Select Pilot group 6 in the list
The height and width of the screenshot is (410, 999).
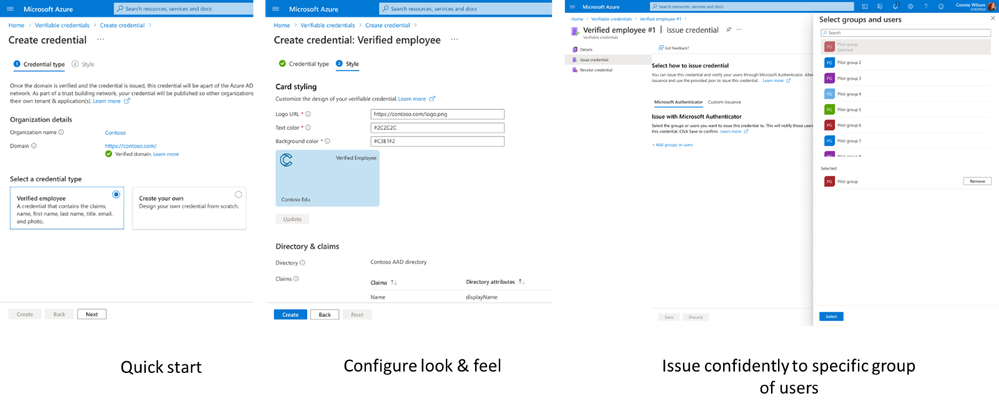tap(905, 125)
